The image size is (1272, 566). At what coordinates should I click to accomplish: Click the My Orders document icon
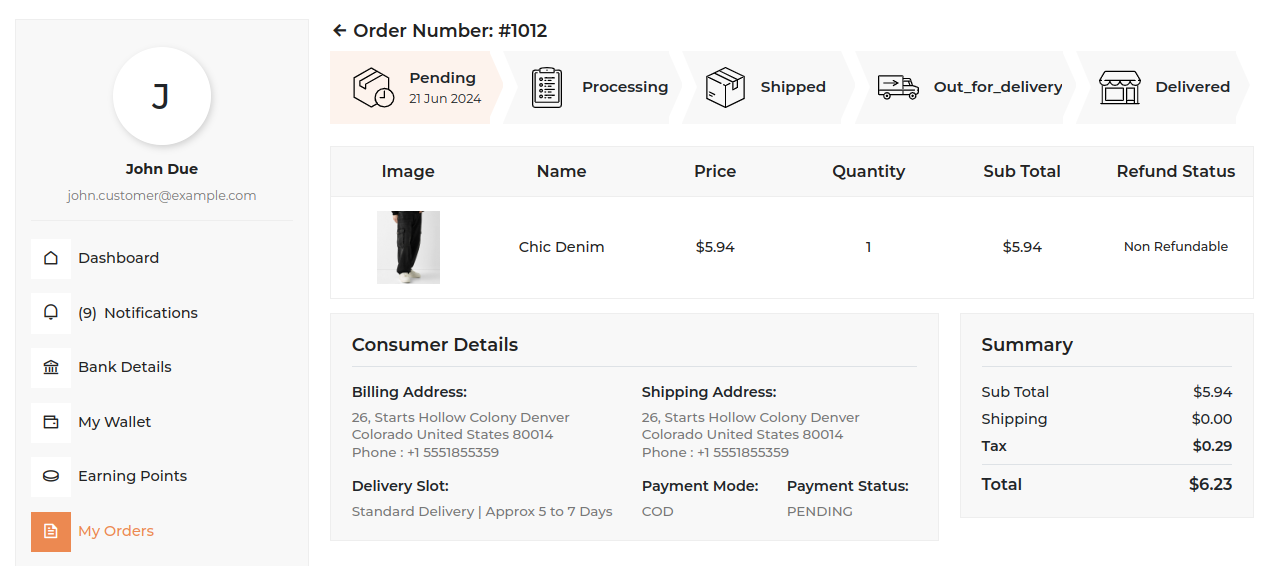(x=51, y=531)
